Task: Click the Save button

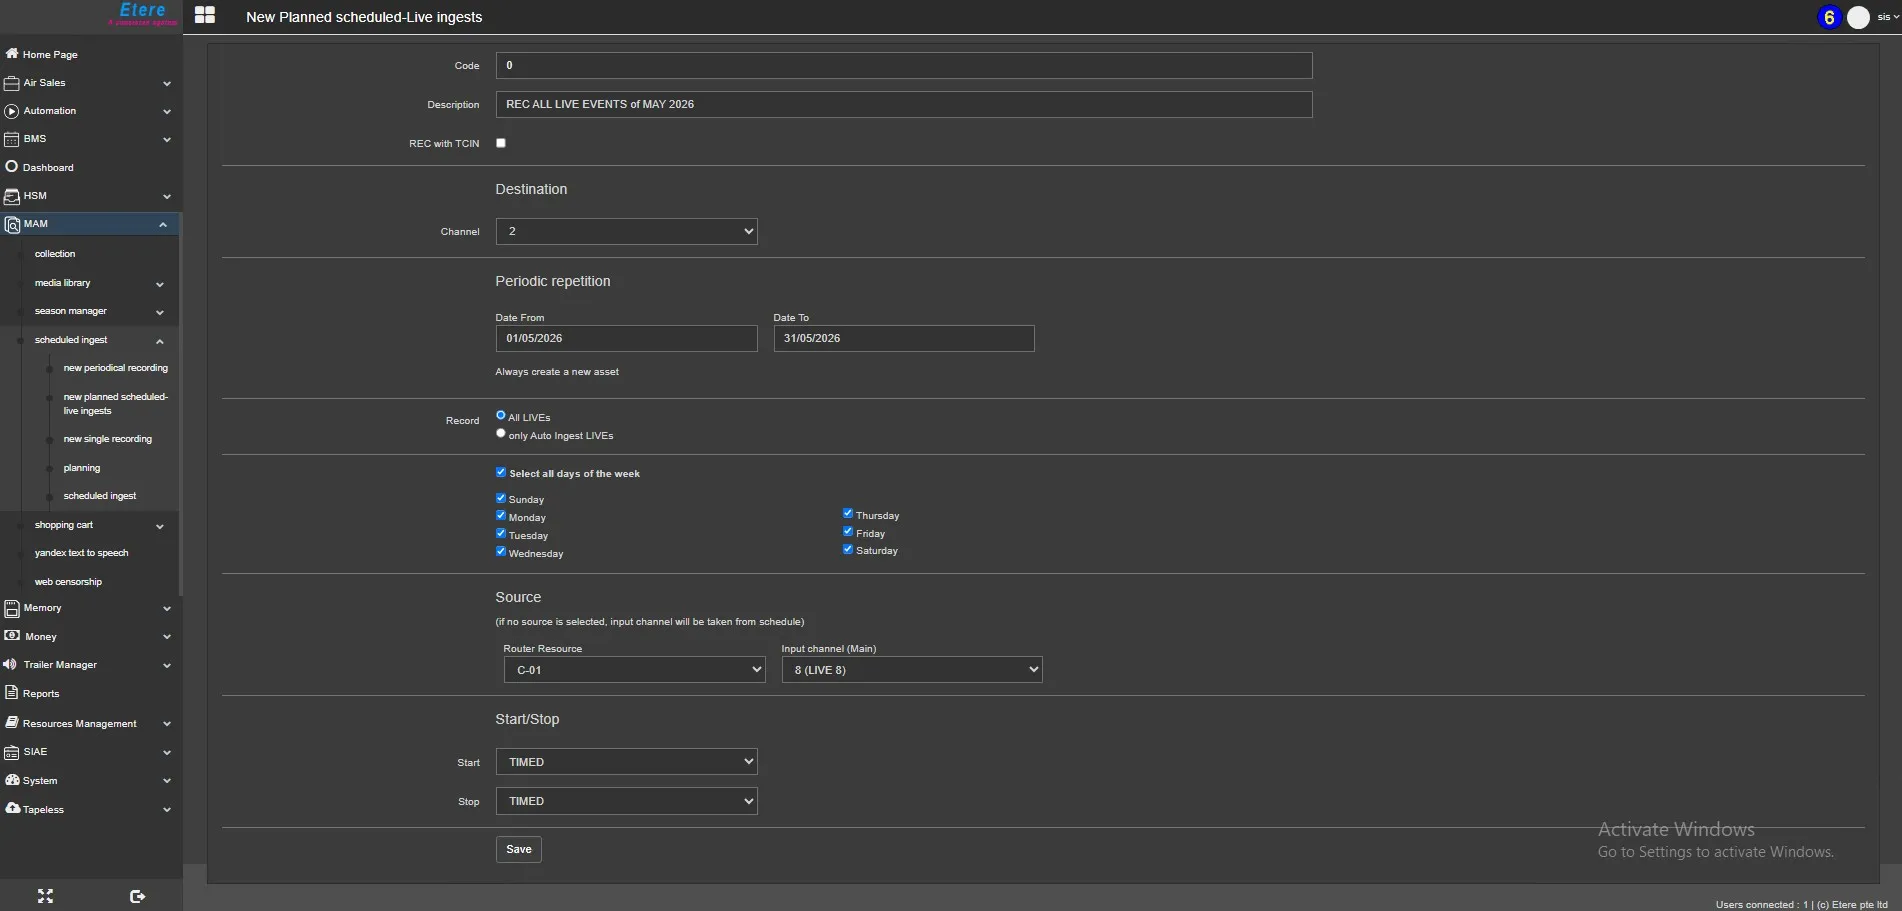Action: [518, 849]
